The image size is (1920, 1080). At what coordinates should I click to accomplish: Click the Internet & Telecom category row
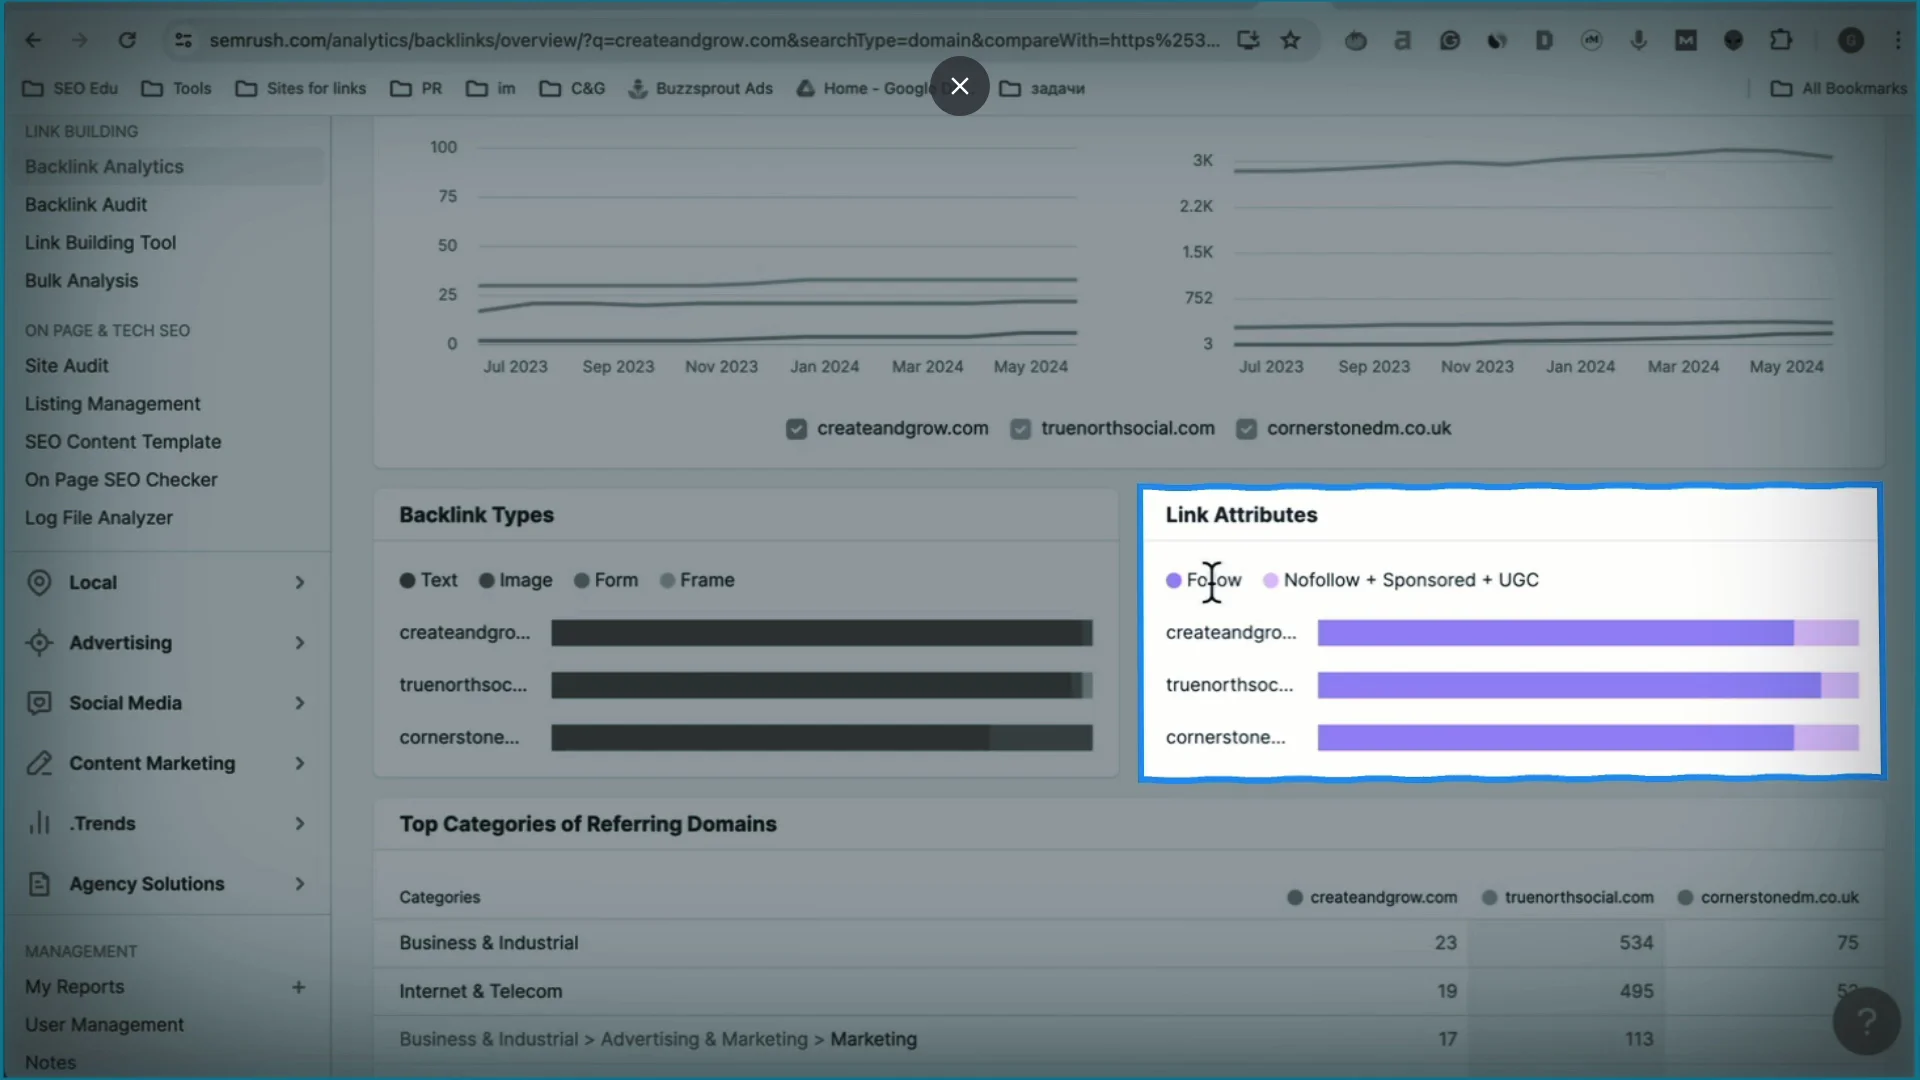pos(1128,992)
